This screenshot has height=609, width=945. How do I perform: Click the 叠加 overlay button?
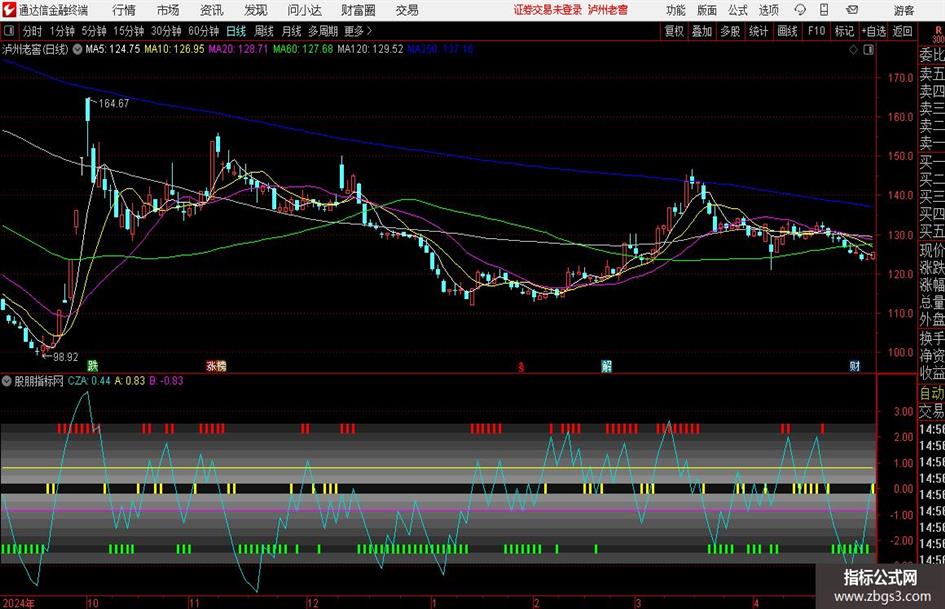(702, 31)
